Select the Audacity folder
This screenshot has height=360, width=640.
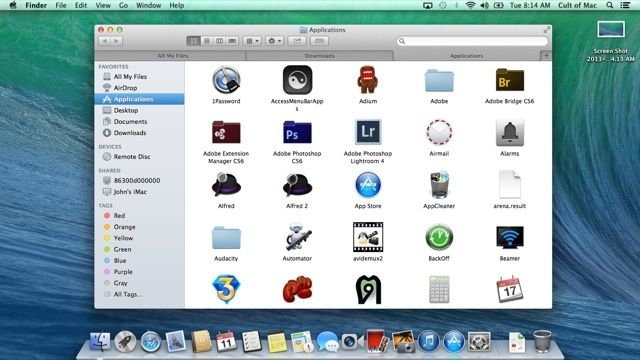point(226,238)
